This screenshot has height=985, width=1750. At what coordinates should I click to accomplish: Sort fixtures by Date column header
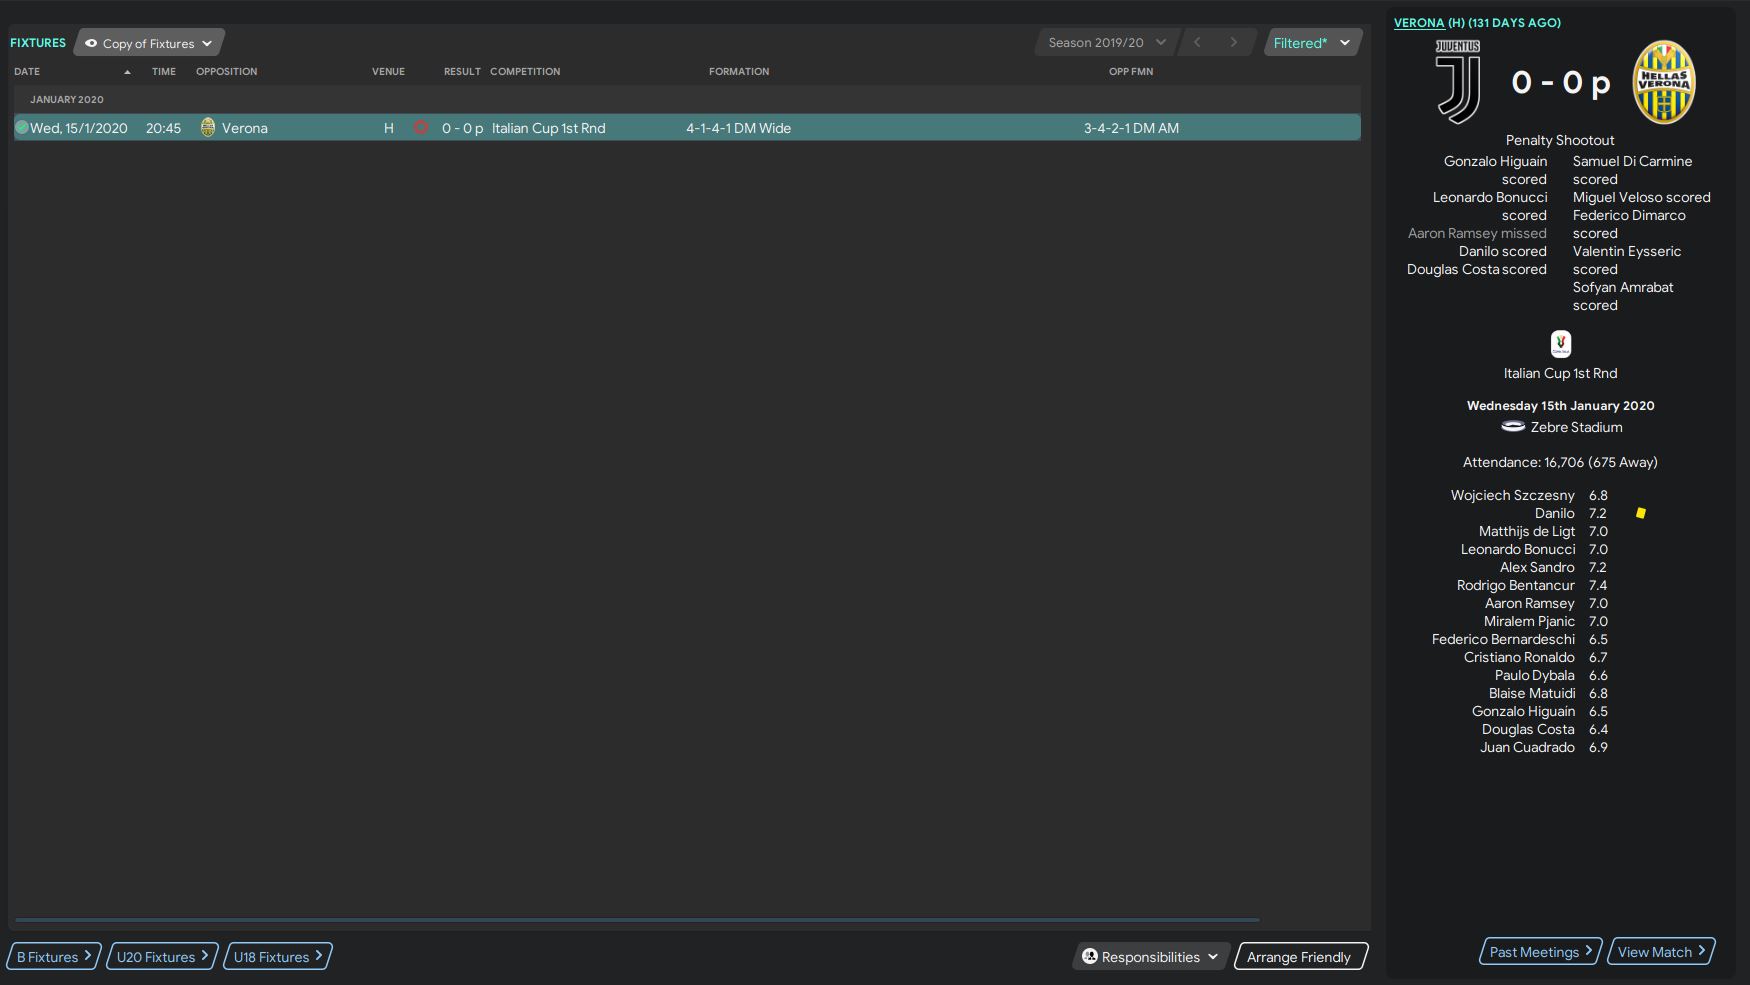[28, 72]
